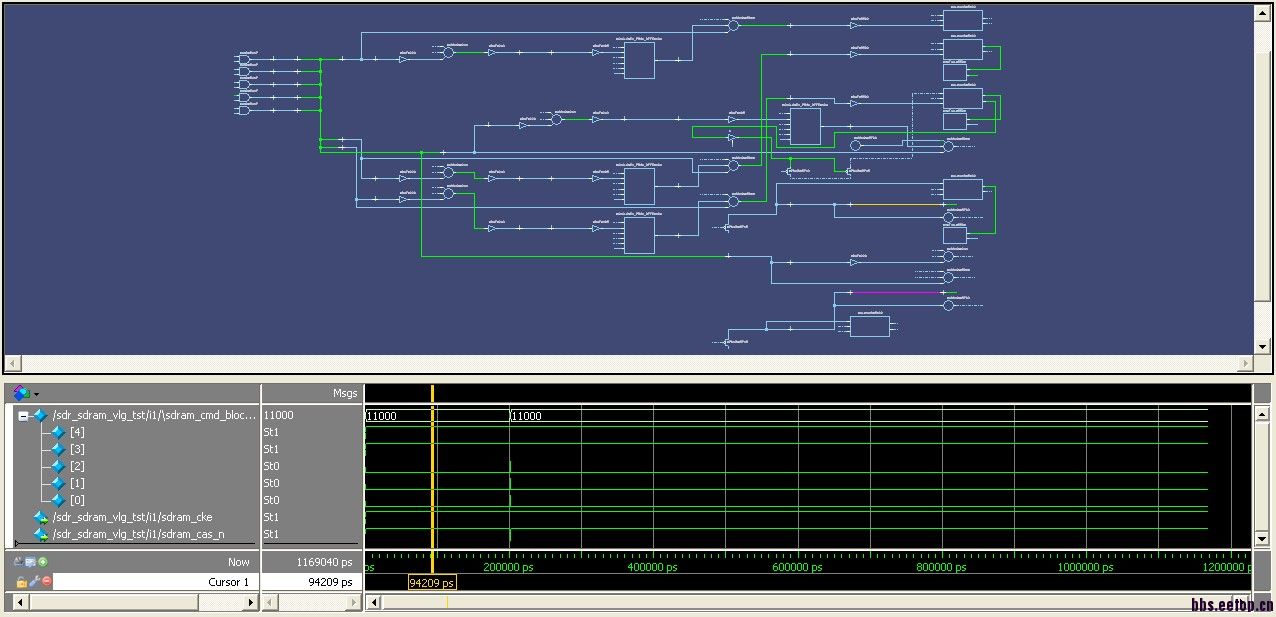
Task: Select bit [0] of the bus
Action: [77, 500]
